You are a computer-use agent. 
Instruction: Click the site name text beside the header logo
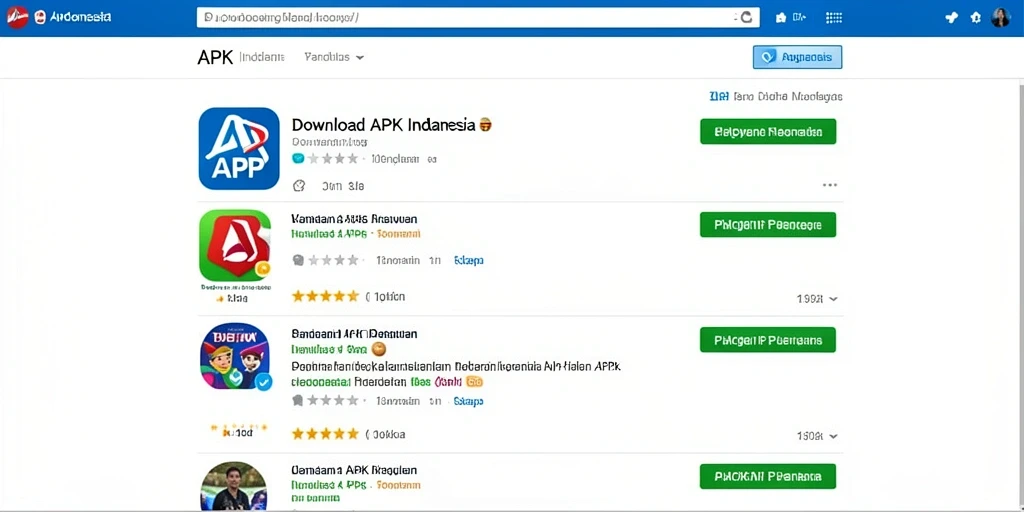pos(80,18)
